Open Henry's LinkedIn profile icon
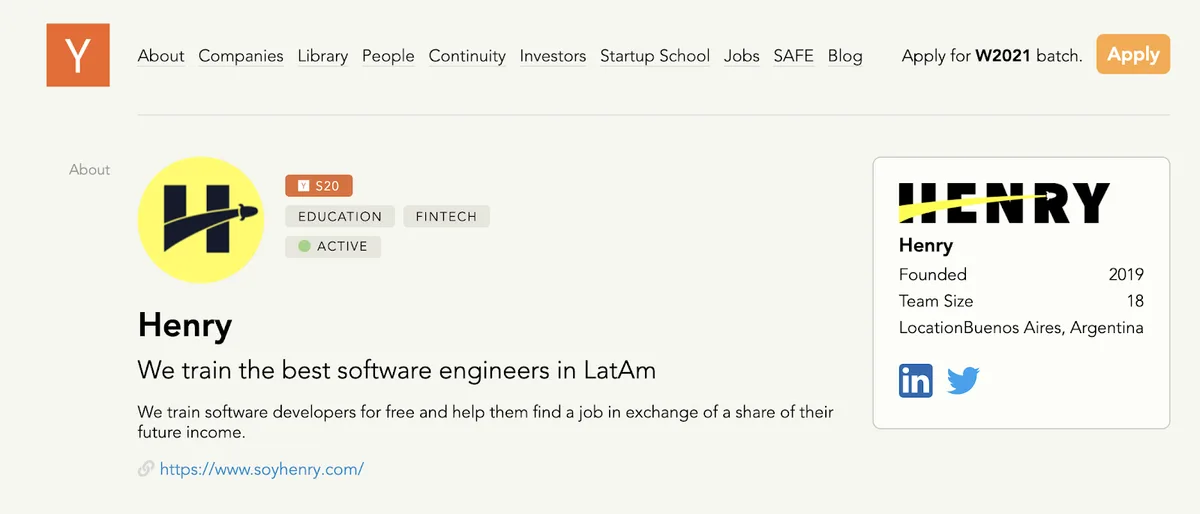Viewport: 1200px width, 514px height. (x=916, y=381)
